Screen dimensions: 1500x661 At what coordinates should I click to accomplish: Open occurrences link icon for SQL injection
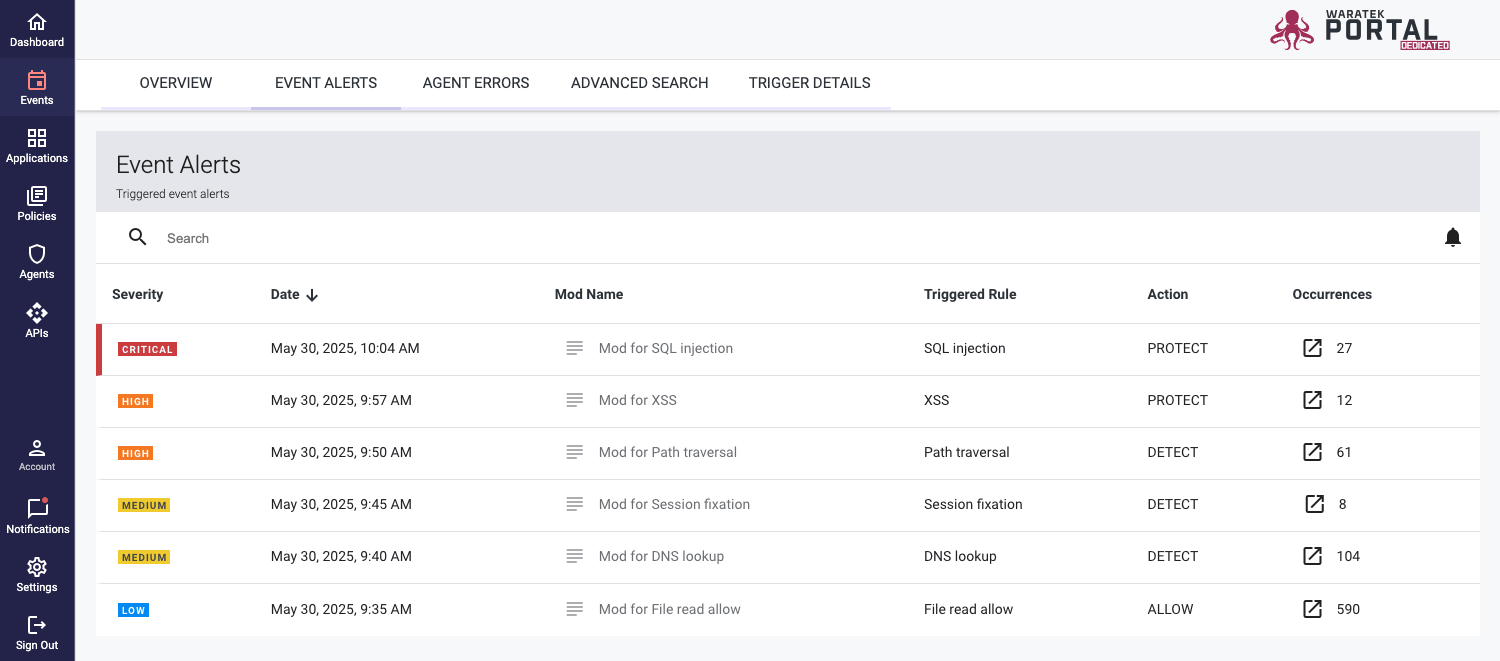[x=1312, y=348]
